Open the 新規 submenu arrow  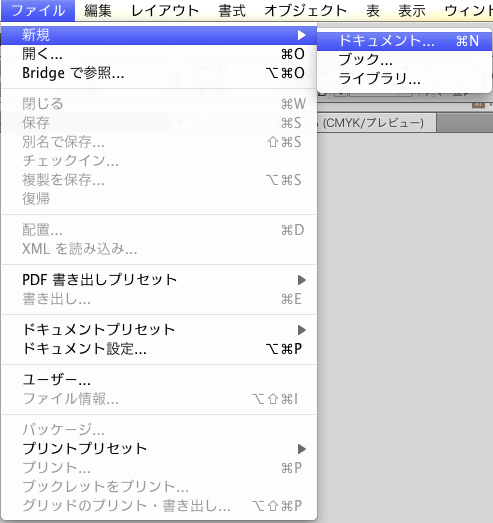(302, 35)
